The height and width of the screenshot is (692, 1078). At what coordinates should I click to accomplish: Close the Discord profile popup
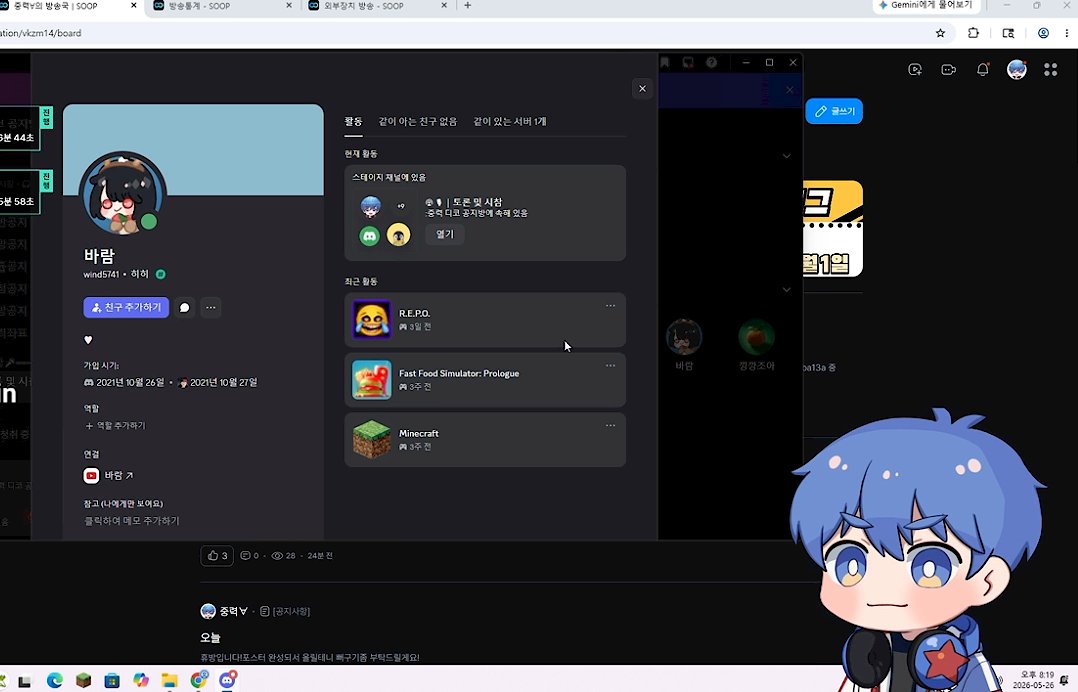(x=642, y=89)
